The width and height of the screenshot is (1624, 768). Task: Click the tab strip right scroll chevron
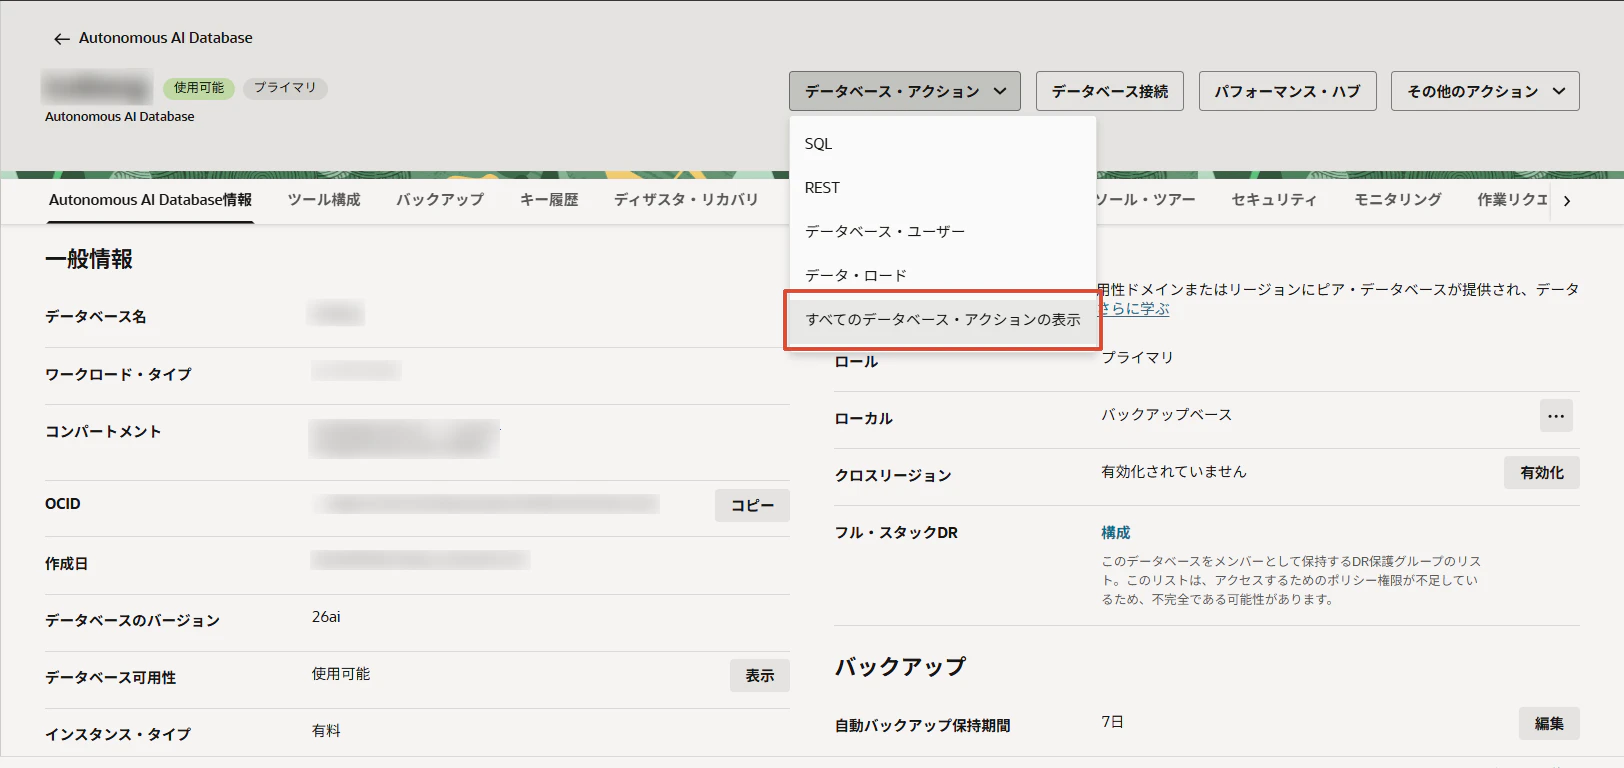1567,201
